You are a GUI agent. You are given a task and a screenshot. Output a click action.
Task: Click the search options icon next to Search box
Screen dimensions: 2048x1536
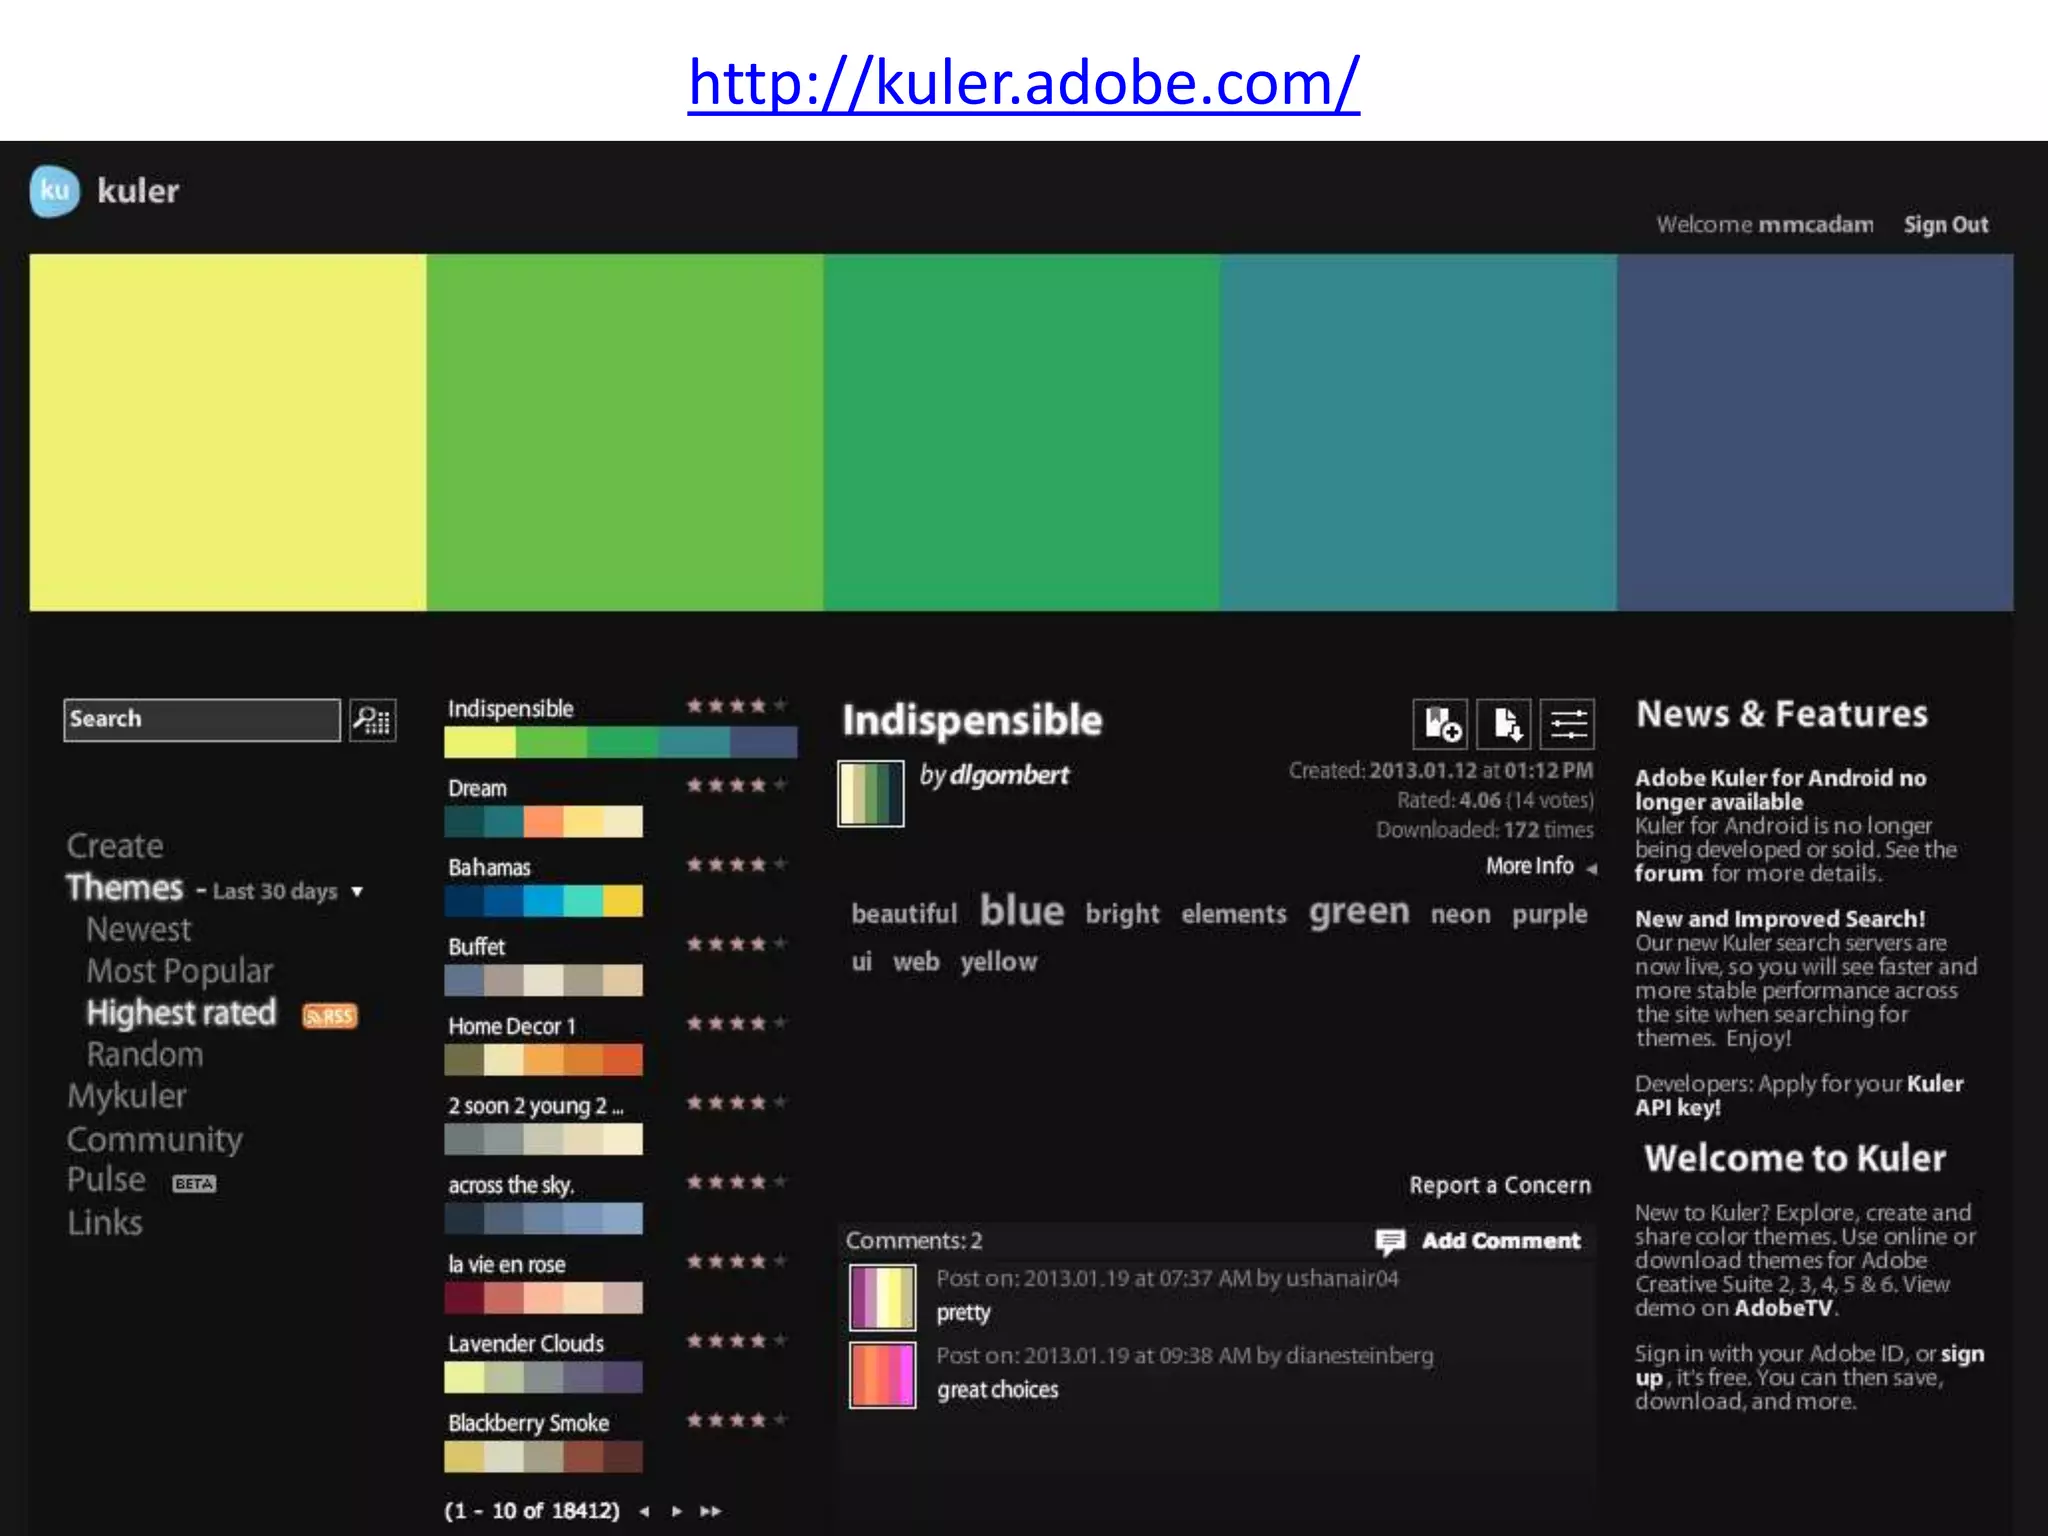point(373,720)
